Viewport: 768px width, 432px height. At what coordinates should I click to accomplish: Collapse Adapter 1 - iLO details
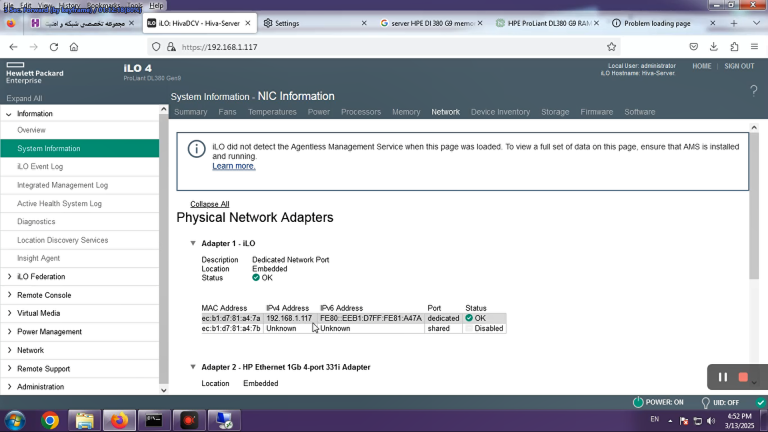192,243
